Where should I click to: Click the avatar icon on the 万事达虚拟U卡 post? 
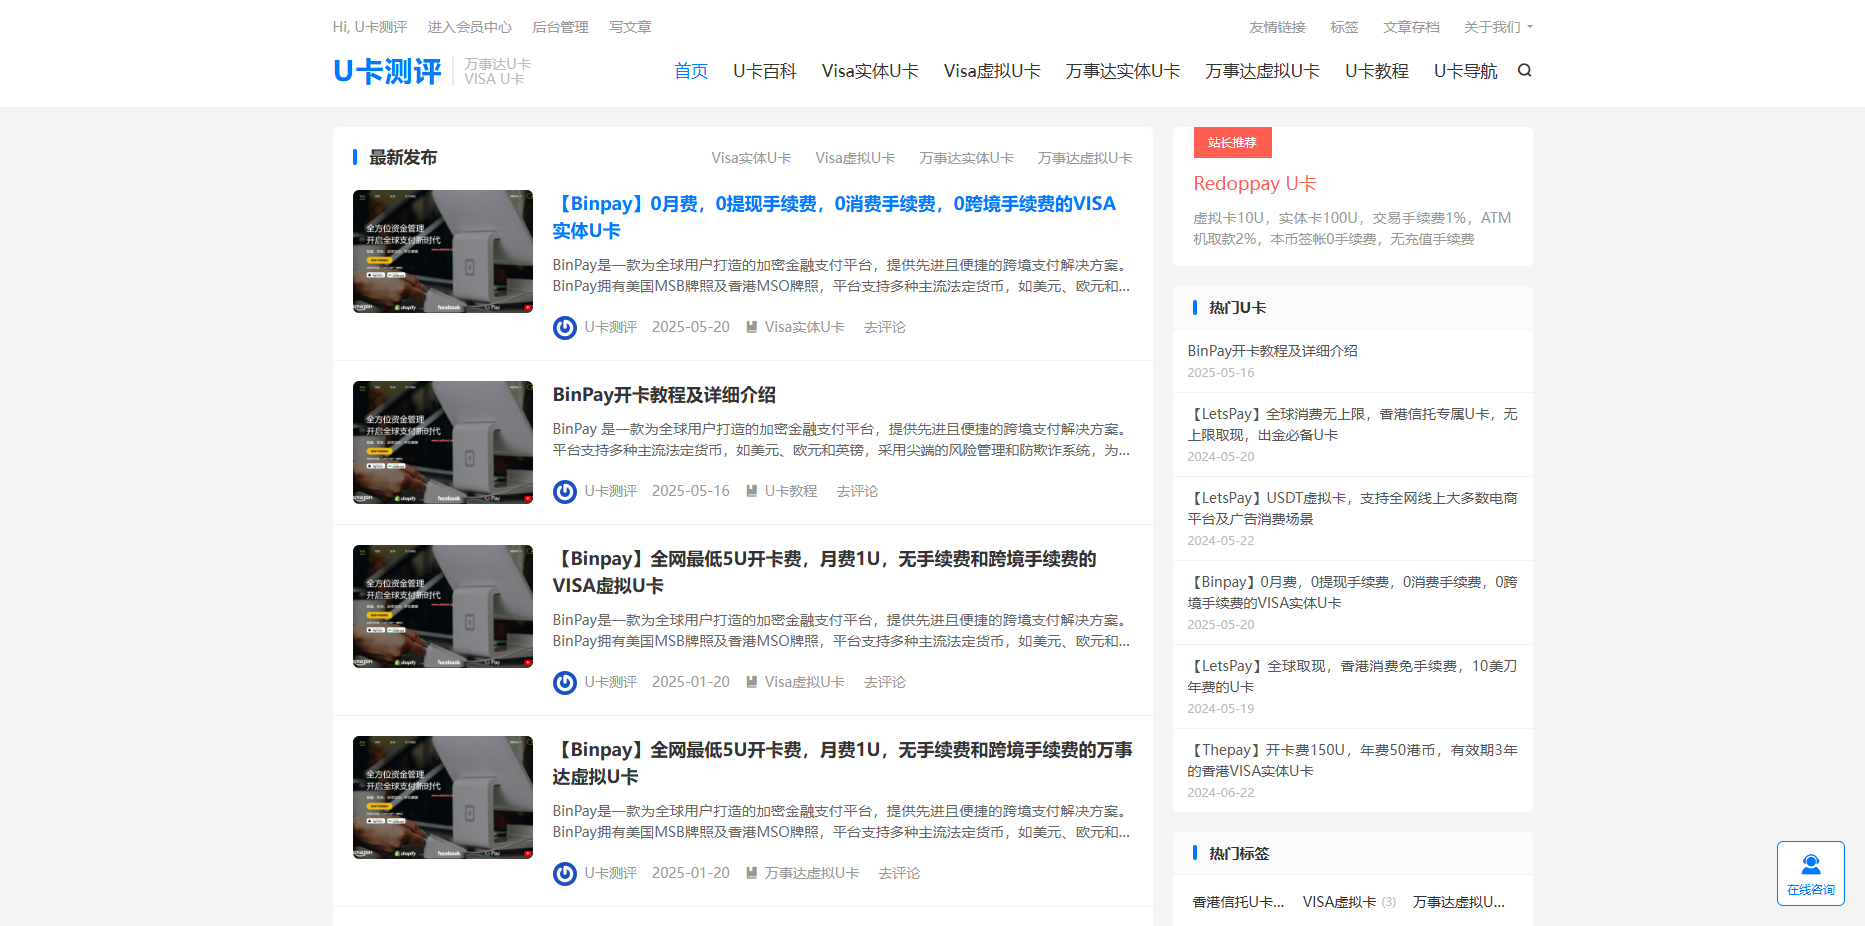tap(564, 873)
